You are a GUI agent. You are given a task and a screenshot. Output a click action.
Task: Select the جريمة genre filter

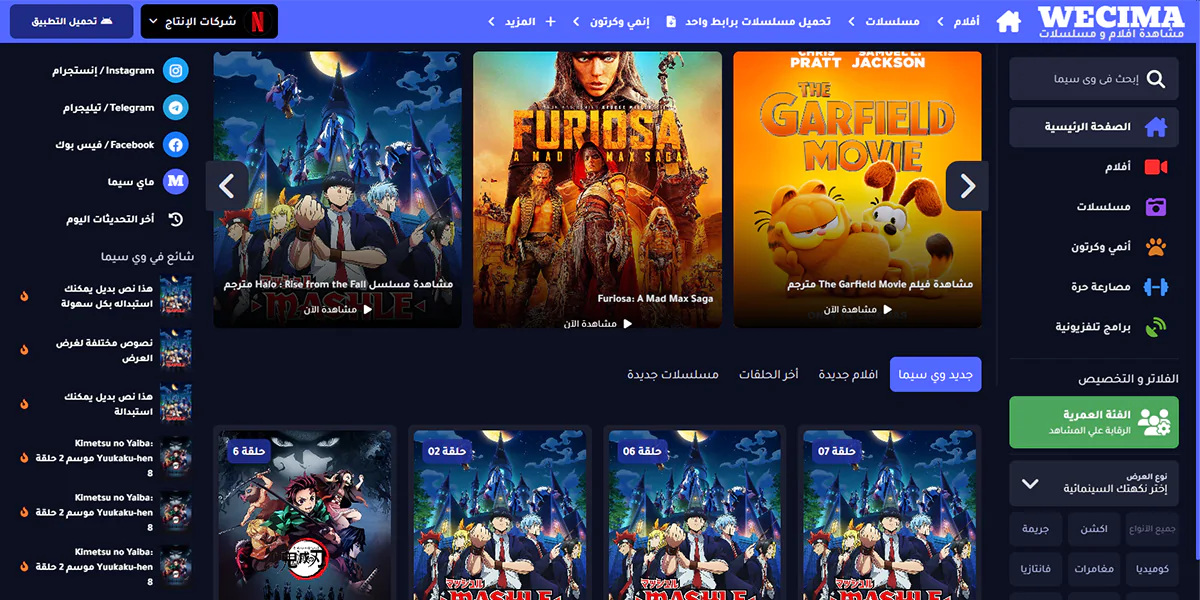tap(1035, 528)
